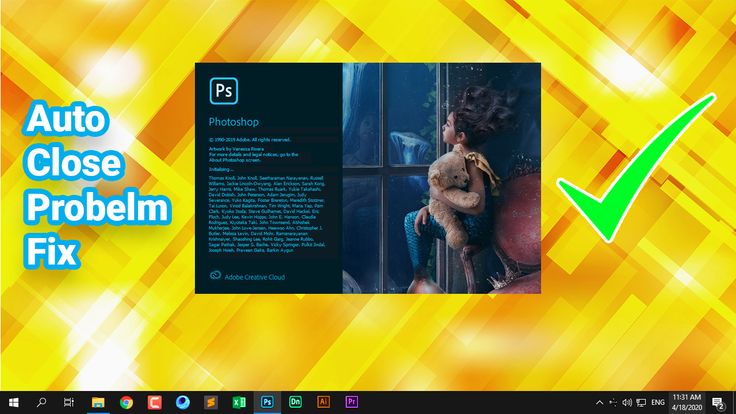Launch Adobe Dimension (Dn) from taskbar

click(295, 402)
